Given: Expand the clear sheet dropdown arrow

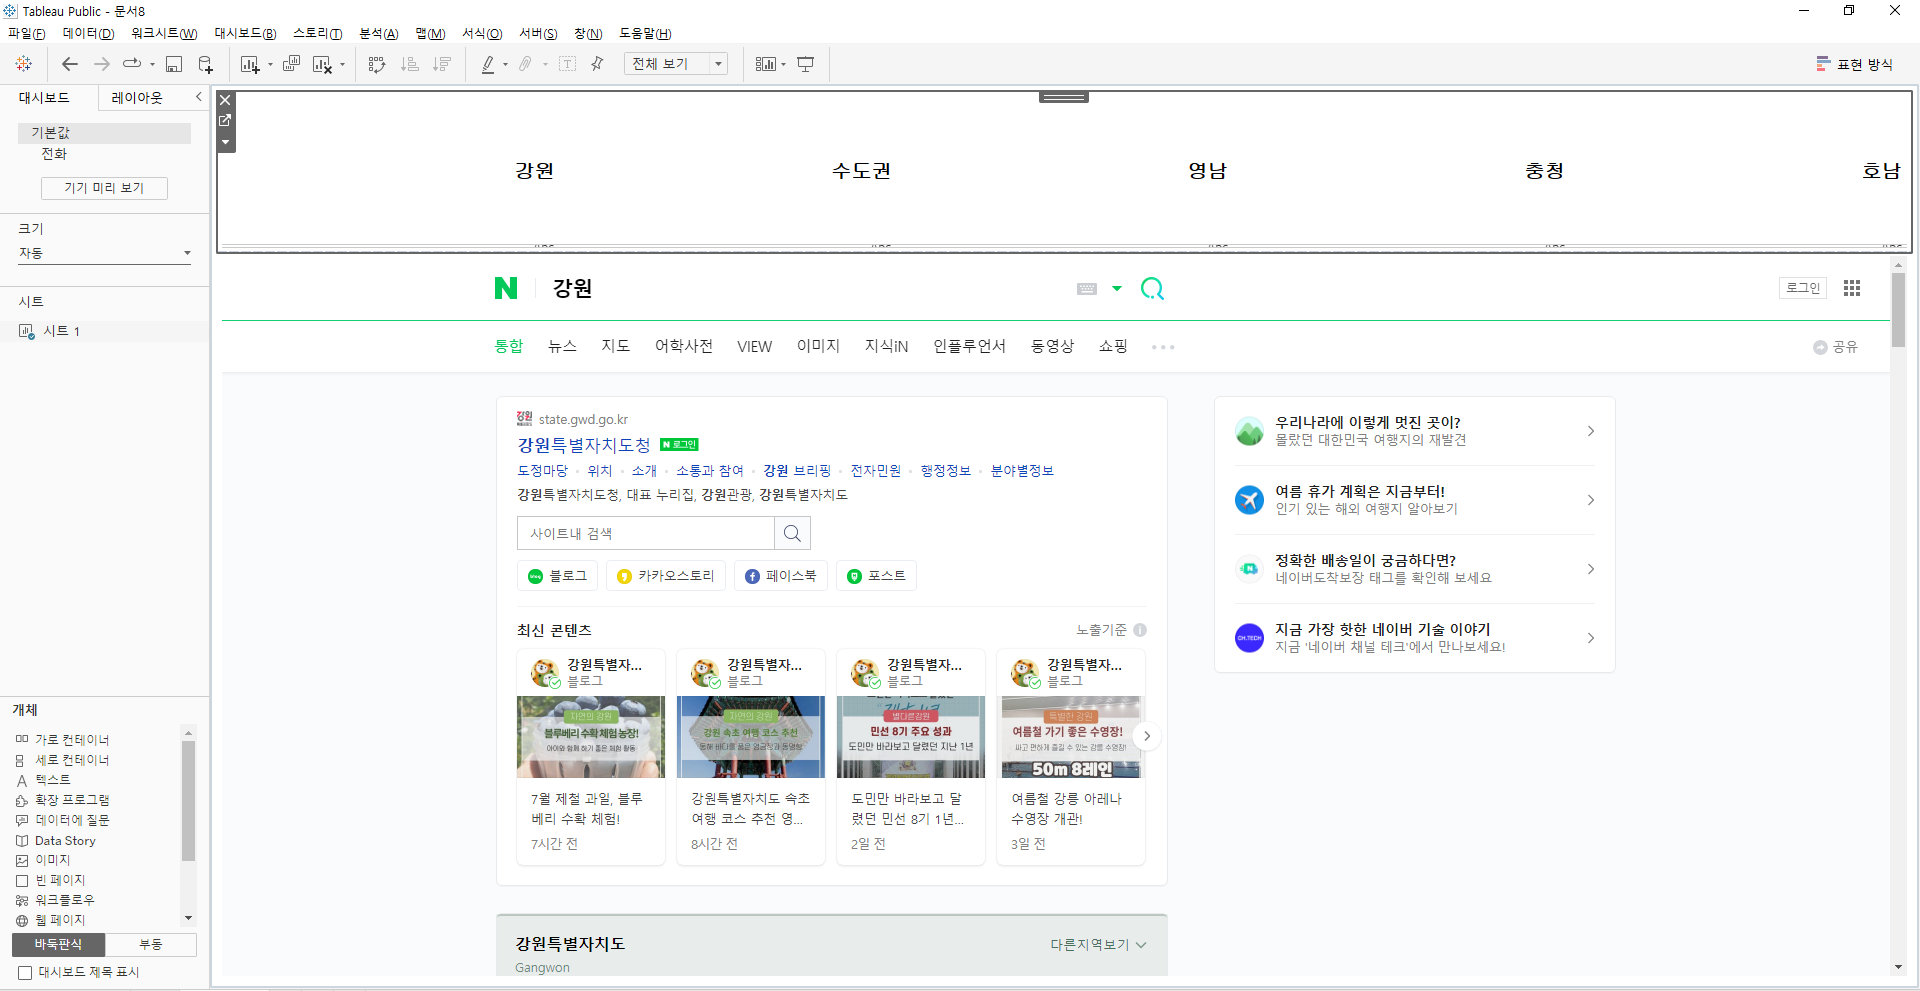Looking at the screenshot, I should point(342,65).
